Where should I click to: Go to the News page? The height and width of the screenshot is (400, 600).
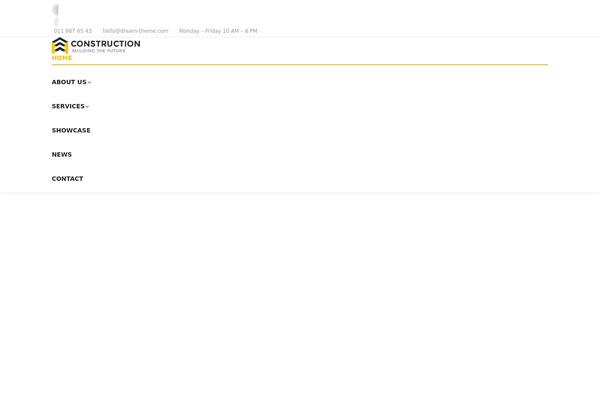(x=62, y=154)
